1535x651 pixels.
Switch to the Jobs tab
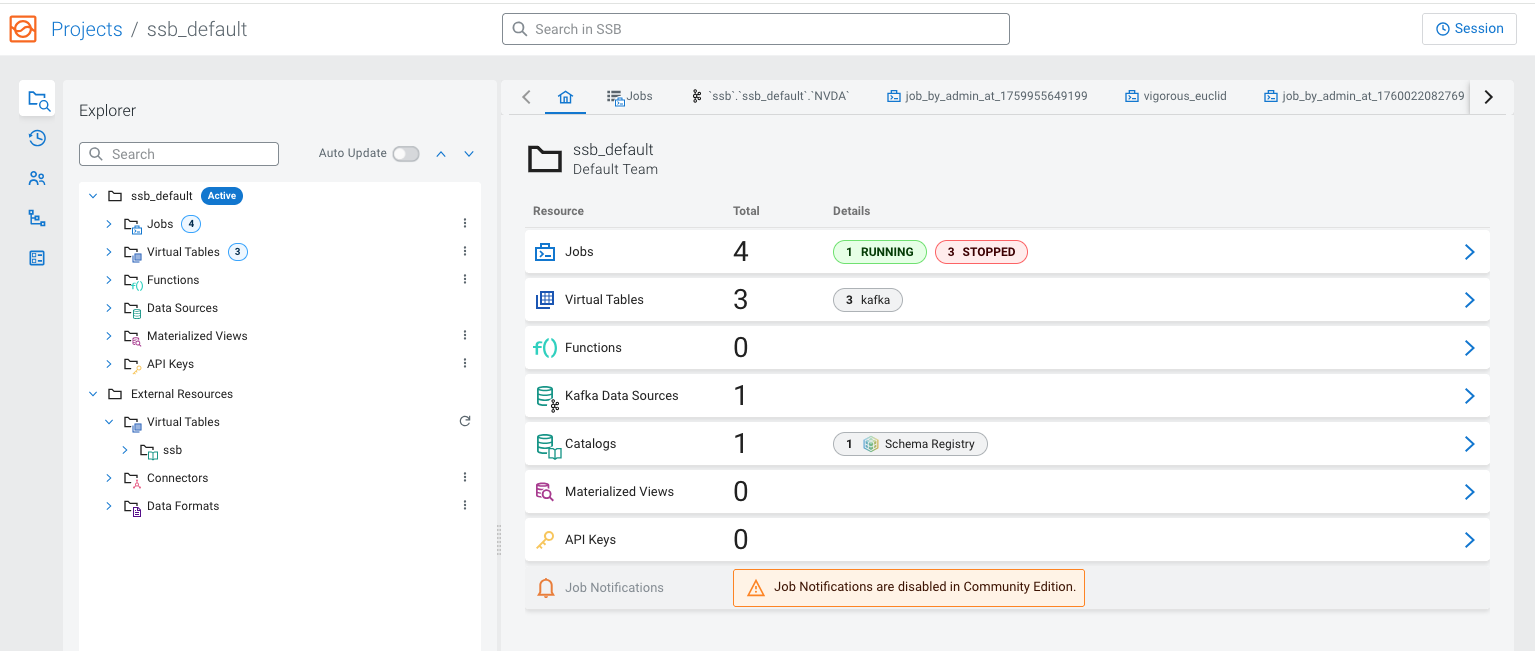tap(630, 97)
